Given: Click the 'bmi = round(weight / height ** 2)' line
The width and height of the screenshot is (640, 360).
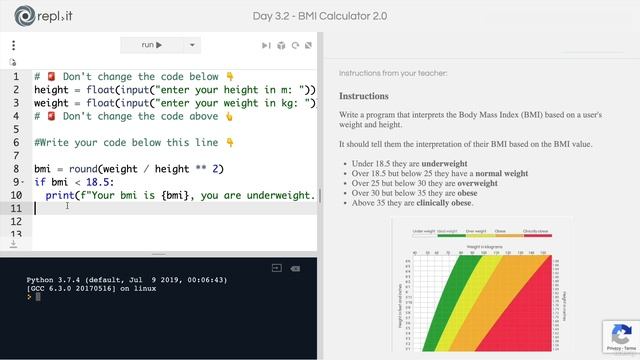Looking at the screenshot, I should point(129,169).
